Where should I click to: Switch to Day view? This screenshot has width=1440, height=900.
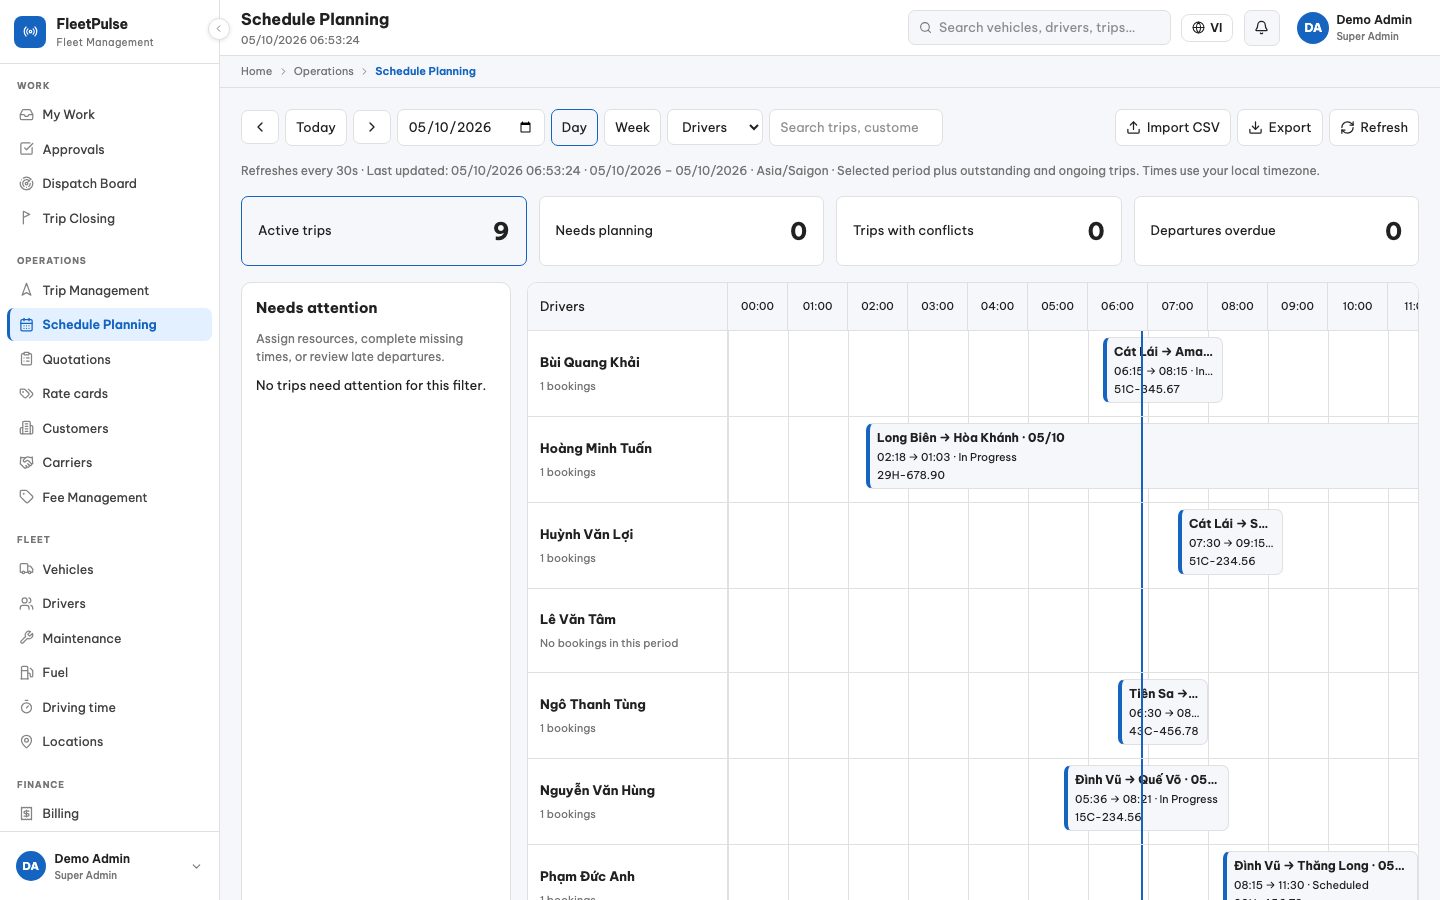click(574, 127)
